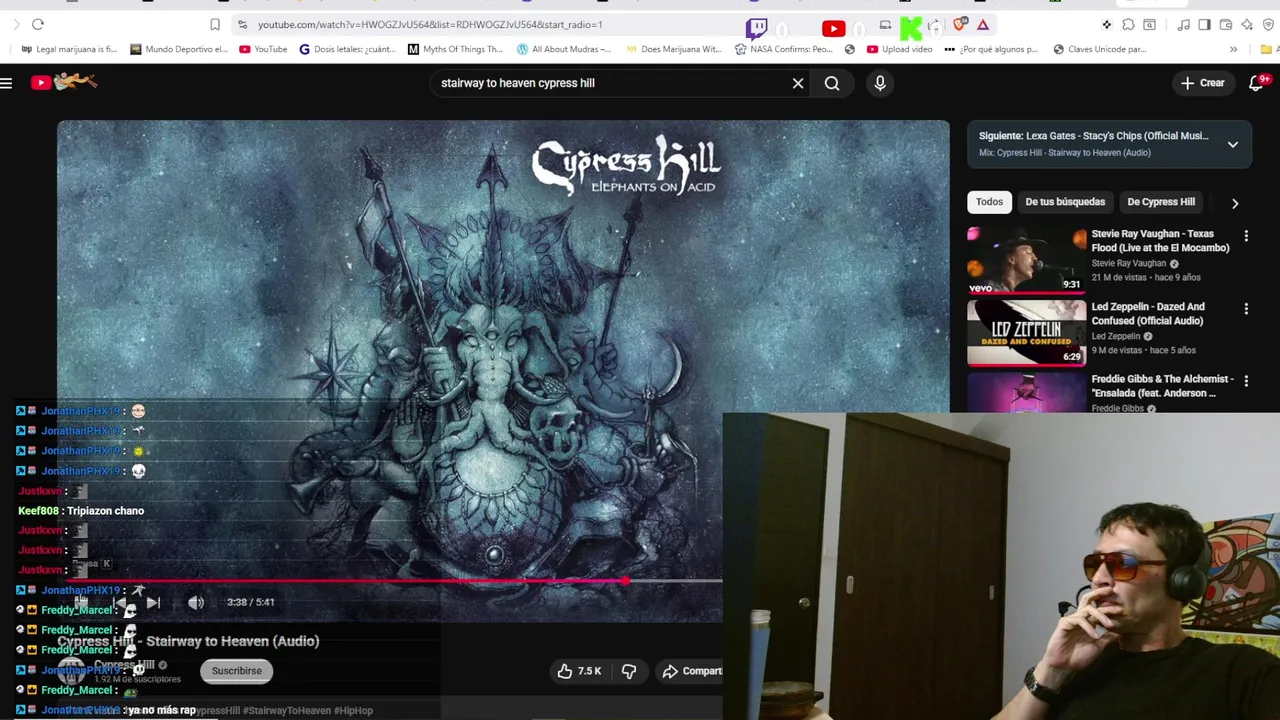1280x720 pixels.
Task: Click green Kick overlay icon
Action: point(911,28)
